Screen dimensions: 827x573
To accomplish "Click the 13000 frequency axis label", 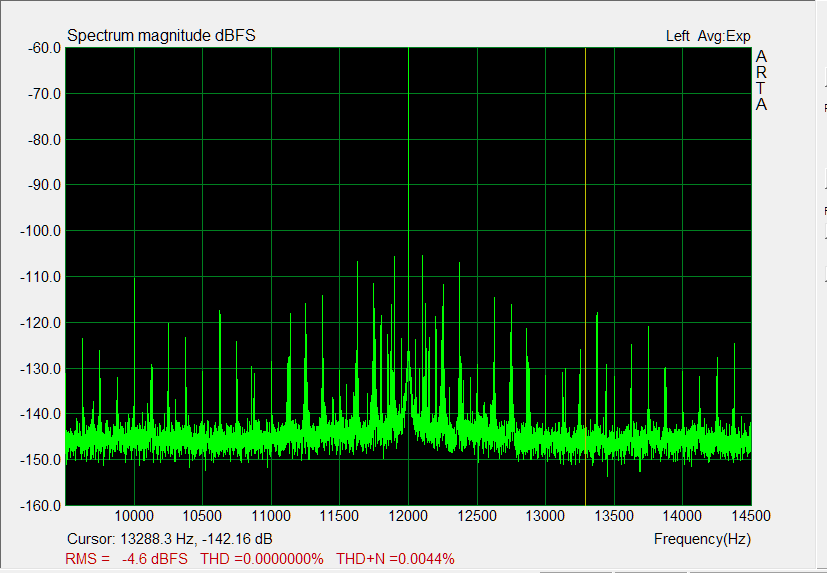I will click(x=545, y=515).
